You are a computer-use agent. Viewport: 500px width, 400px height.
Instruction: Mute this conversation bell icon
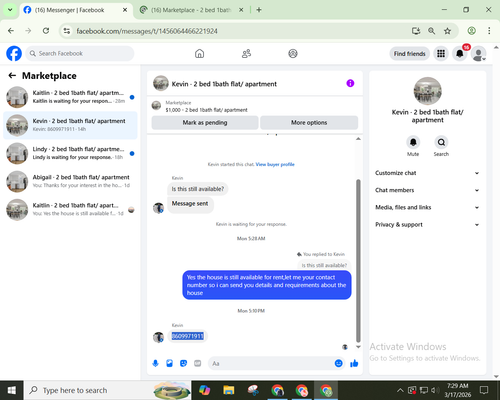(413, 142)
